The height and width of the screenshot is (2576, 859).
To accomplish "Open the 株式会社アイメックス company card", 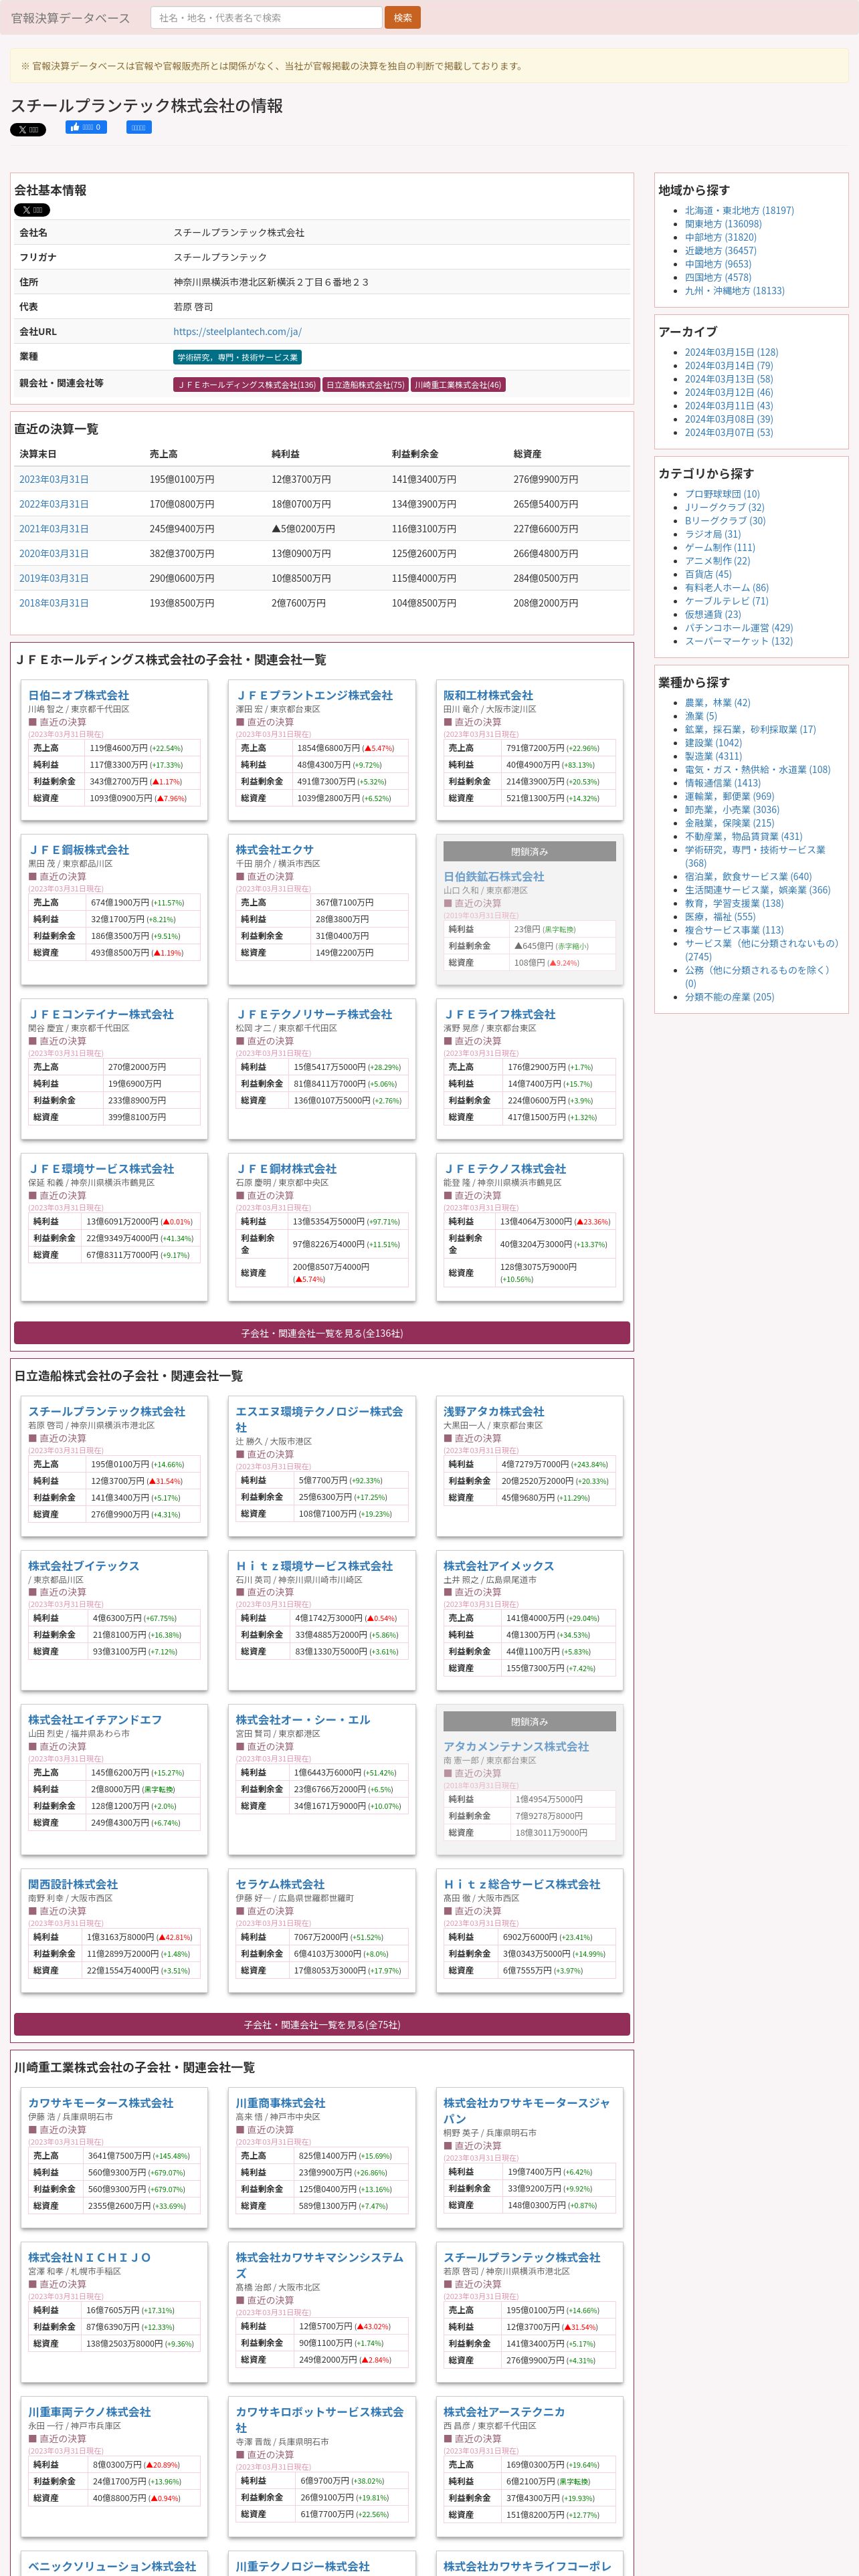I will (x=498, y=1566).
